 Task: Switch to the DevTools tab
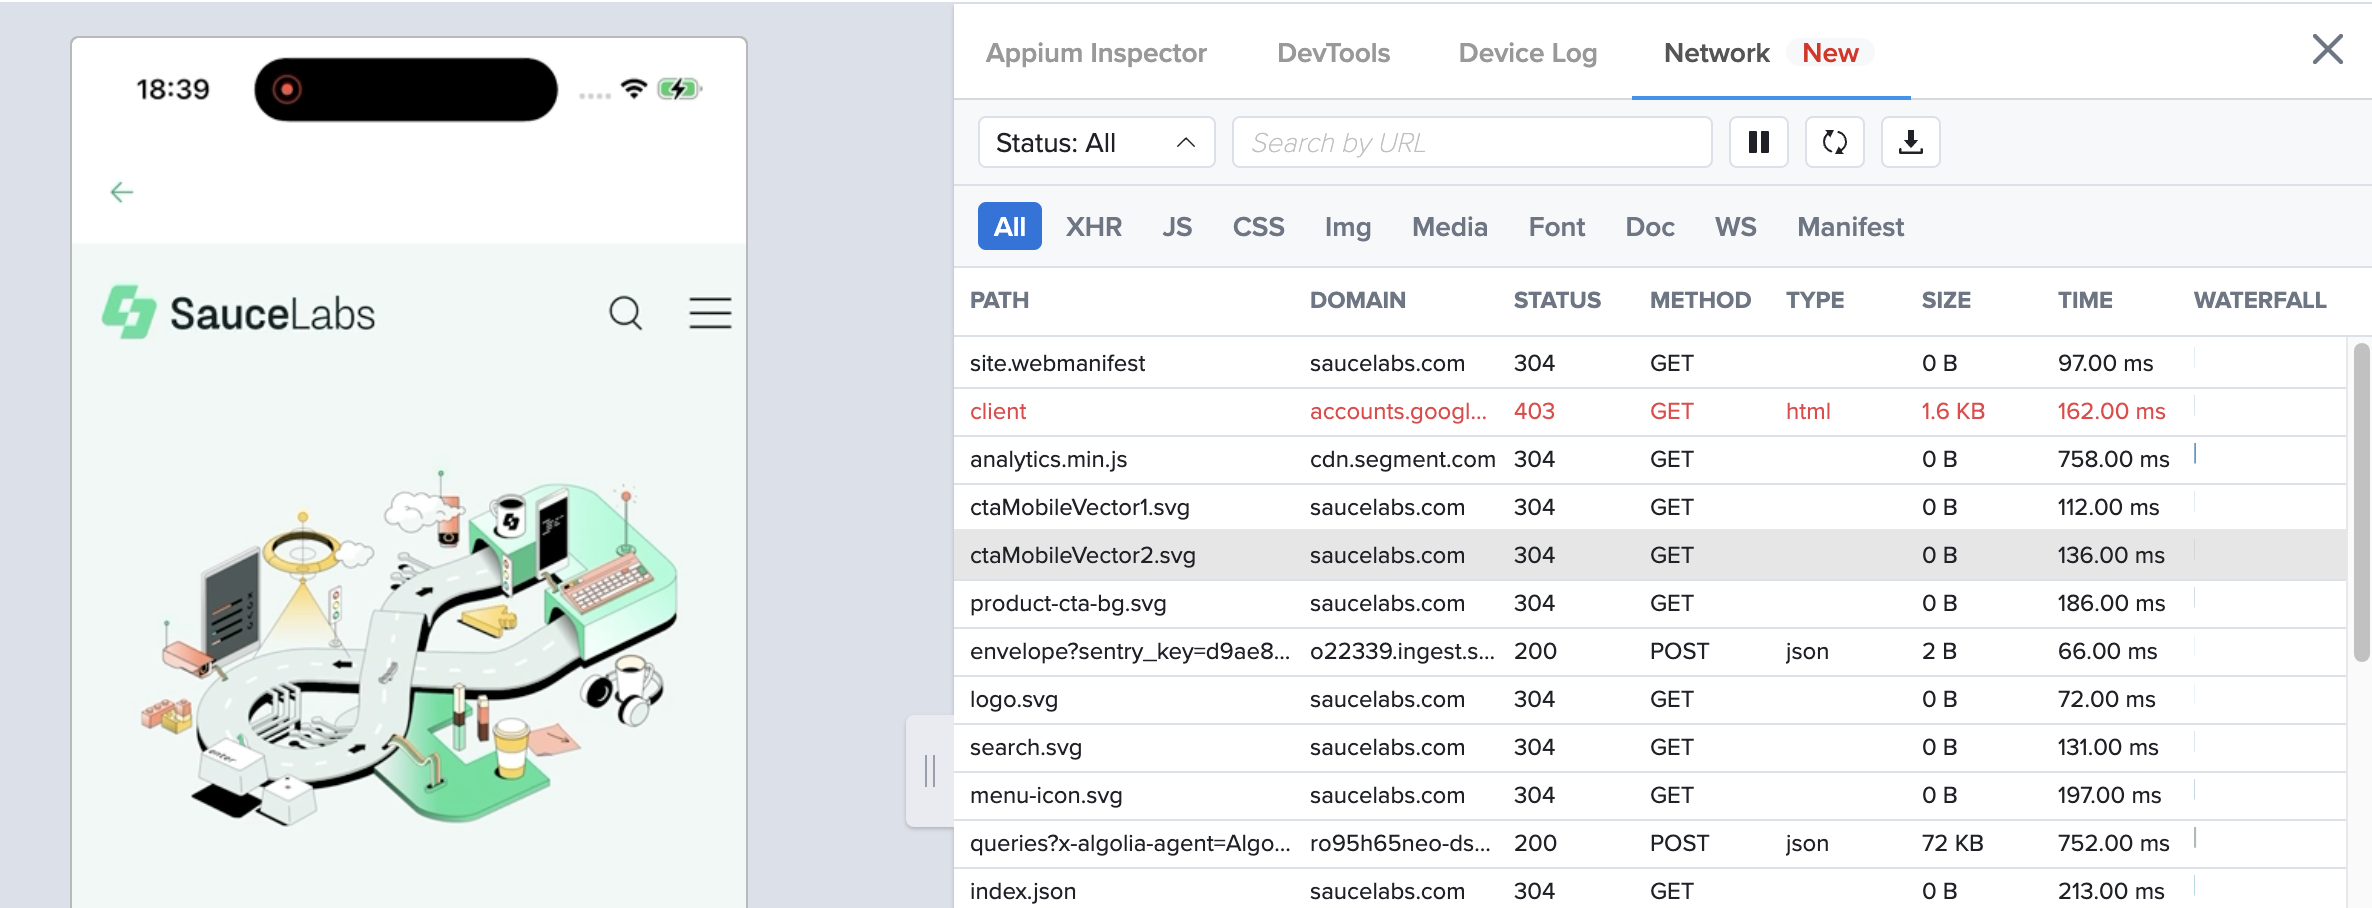point(1332,53)
